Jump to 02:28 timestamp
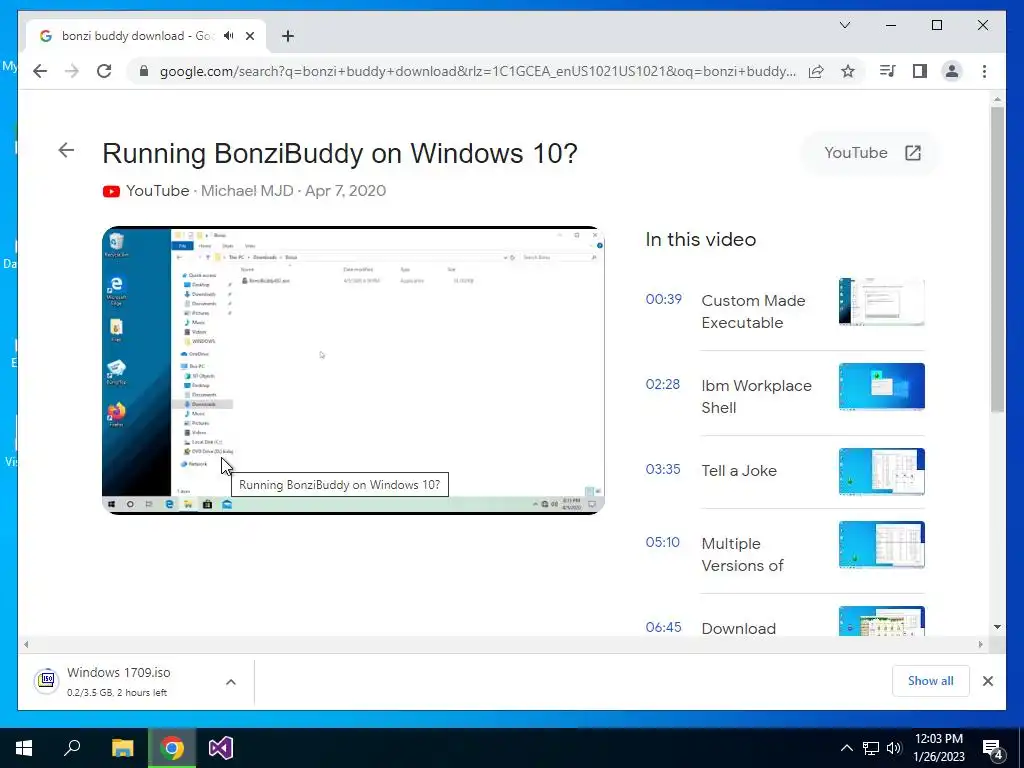The width and height of the screenshot is (1024, 768). tap(663, 384)
